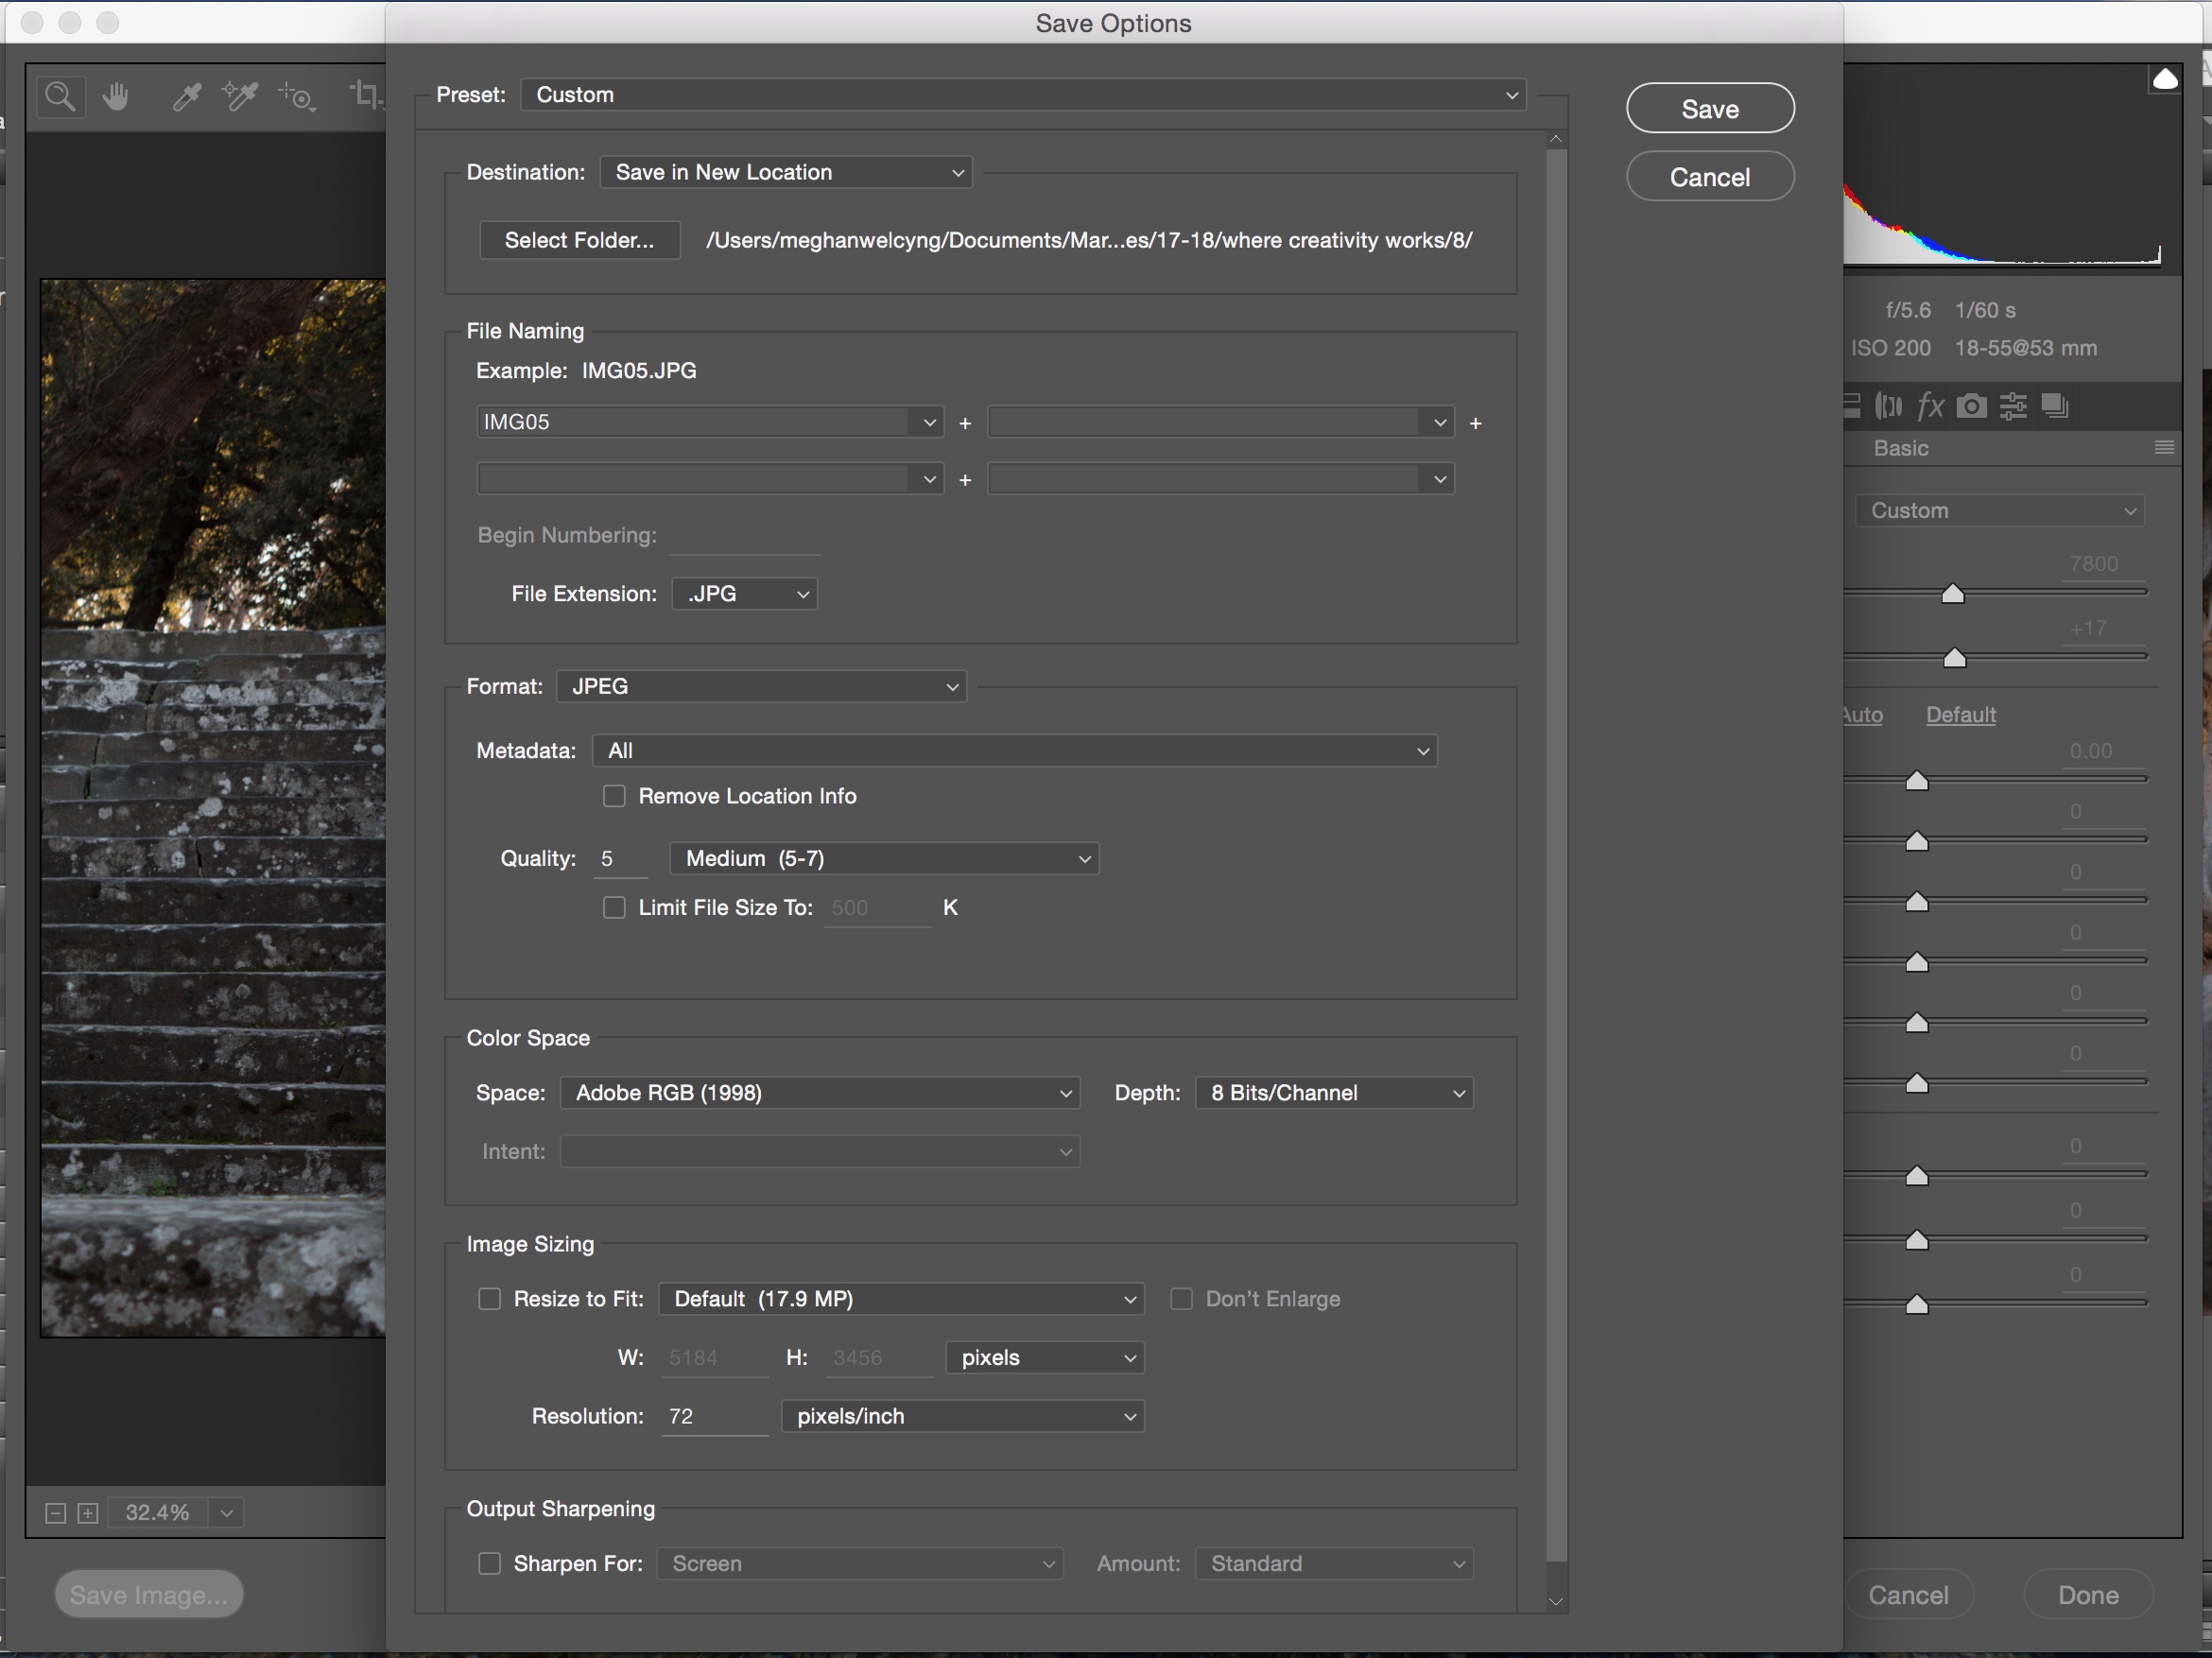Open the Basic panel flyout menu
The image size is (2212, 1658).
pyautogui.click(x=2165, y=447)
